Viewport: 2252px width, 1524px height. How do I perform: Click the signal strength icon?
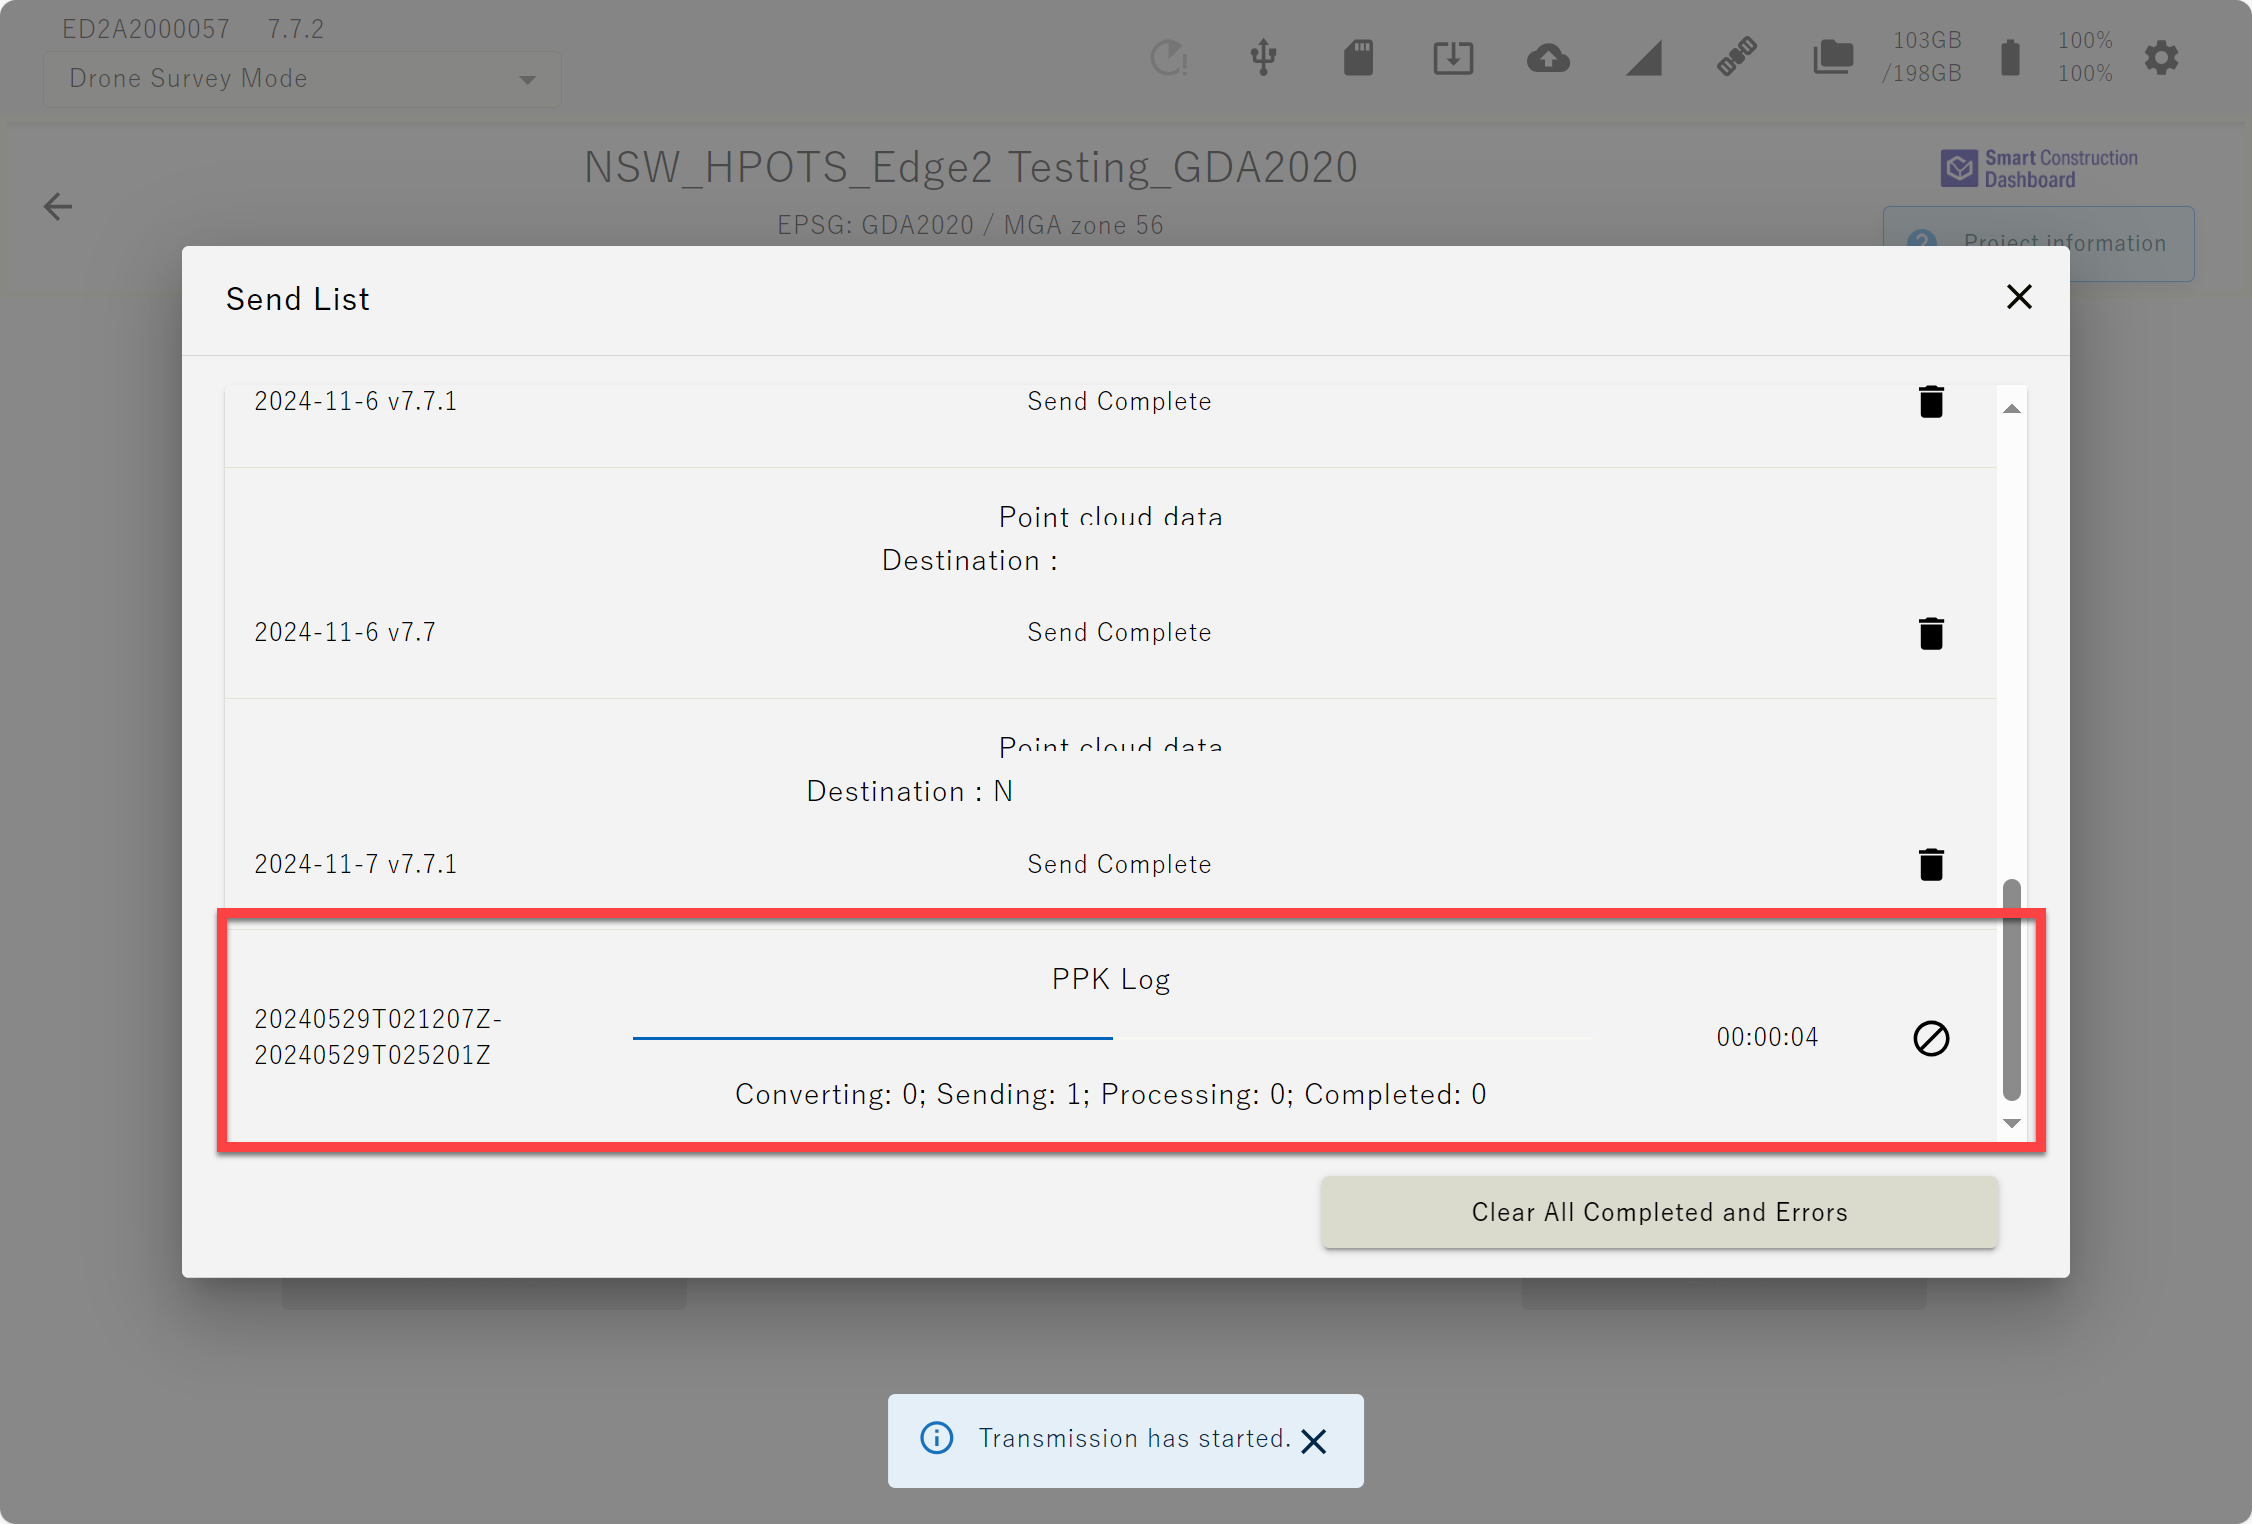coord(1643,58)
